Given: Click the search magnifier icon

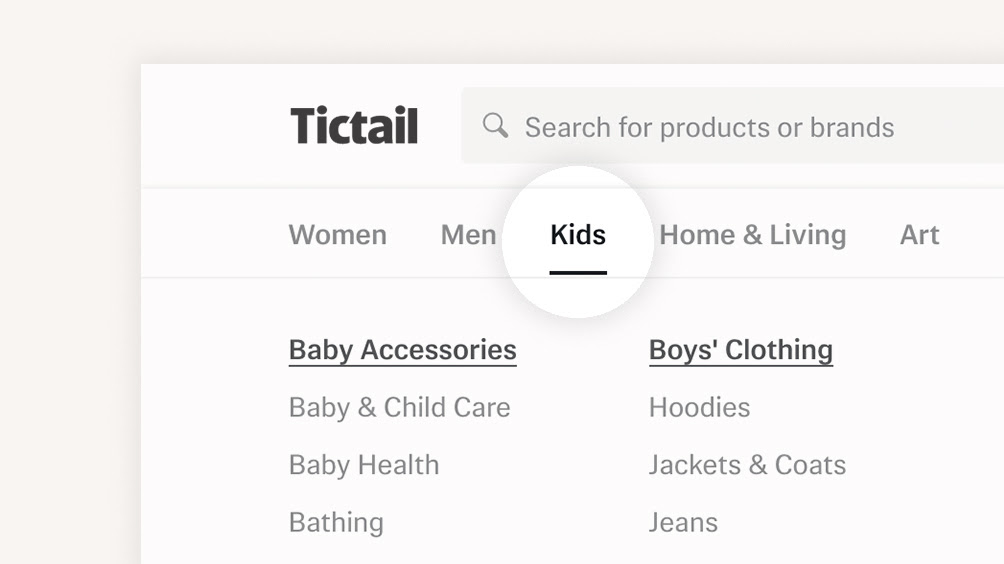Looking at the screenshot, I should coord(495,125).
